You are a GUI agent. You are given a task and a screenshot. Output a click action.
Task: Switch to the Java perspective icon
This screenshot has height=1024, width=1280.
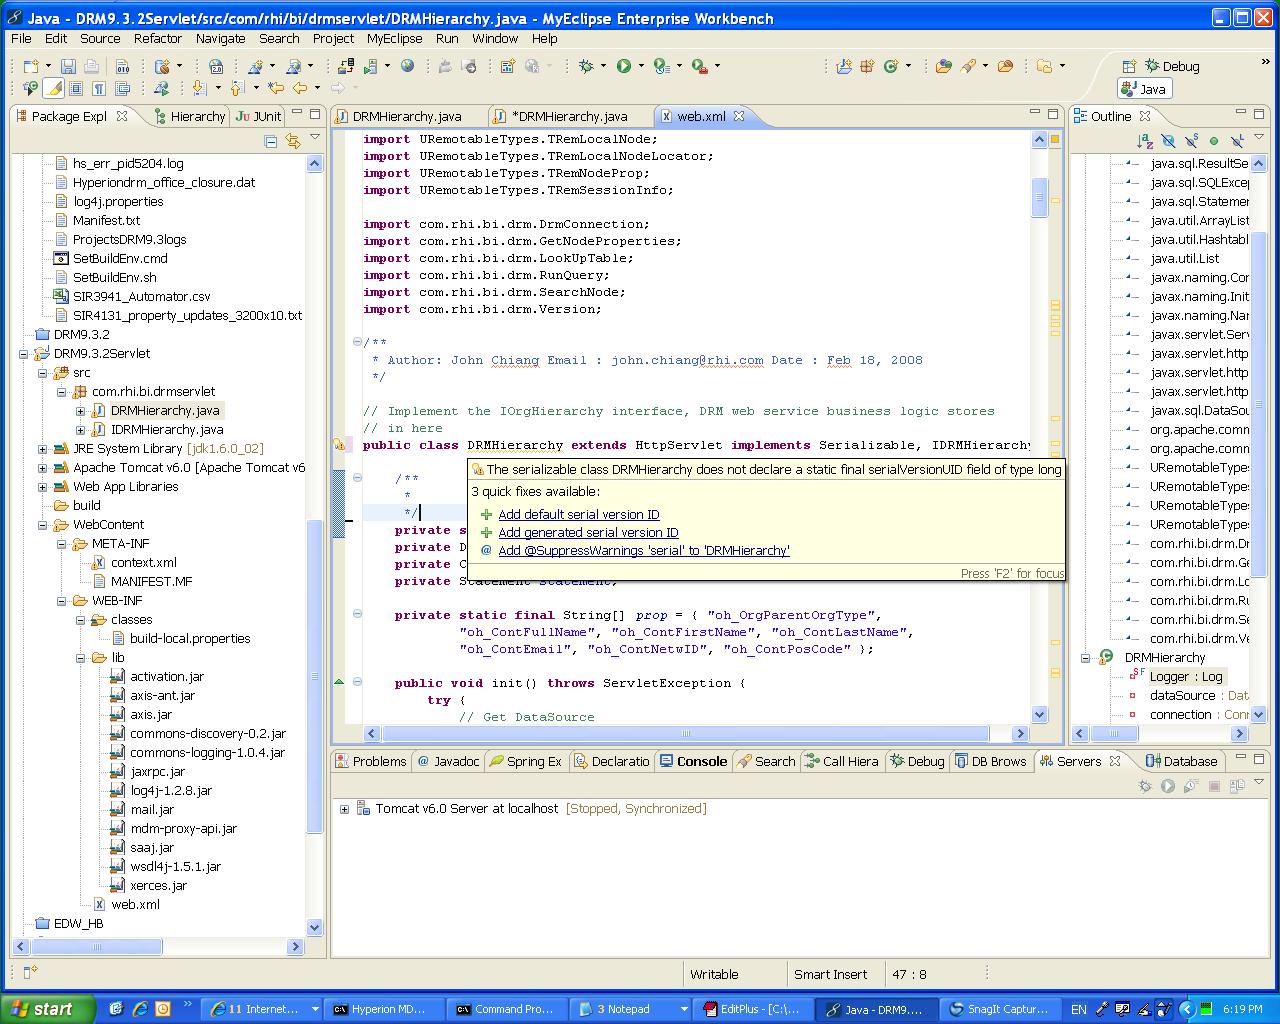(1143, 88)
